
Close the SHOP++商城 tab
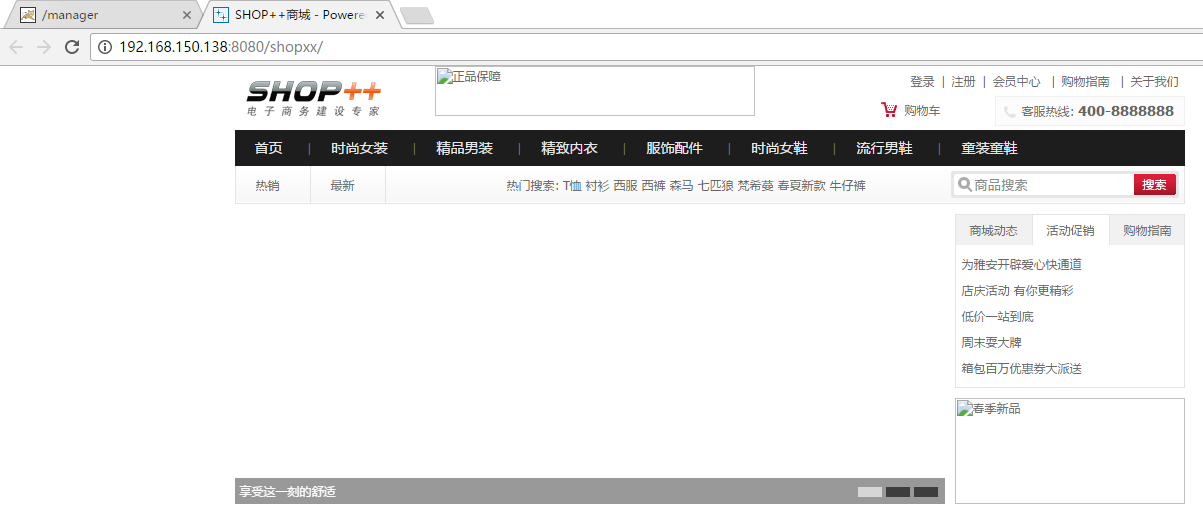tap(380, 15)
